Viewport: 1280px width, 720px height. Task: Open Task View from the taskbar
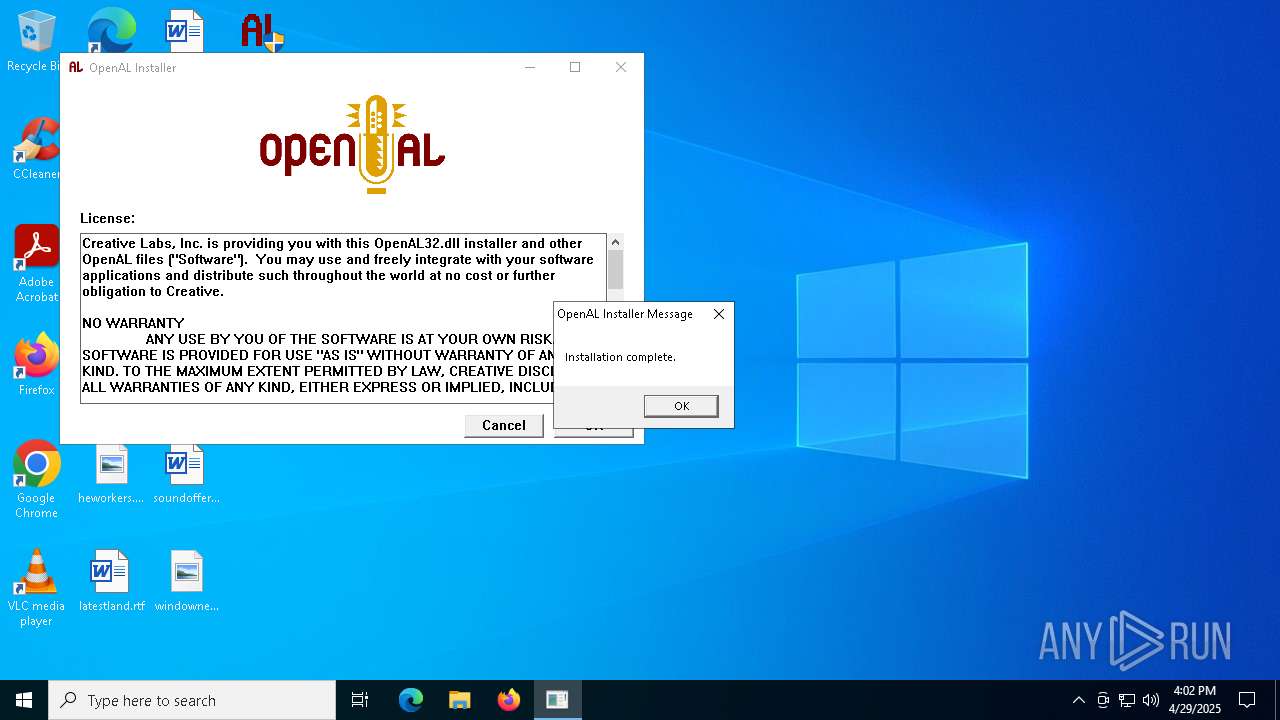pyautogui.click(x=360, y=700)
